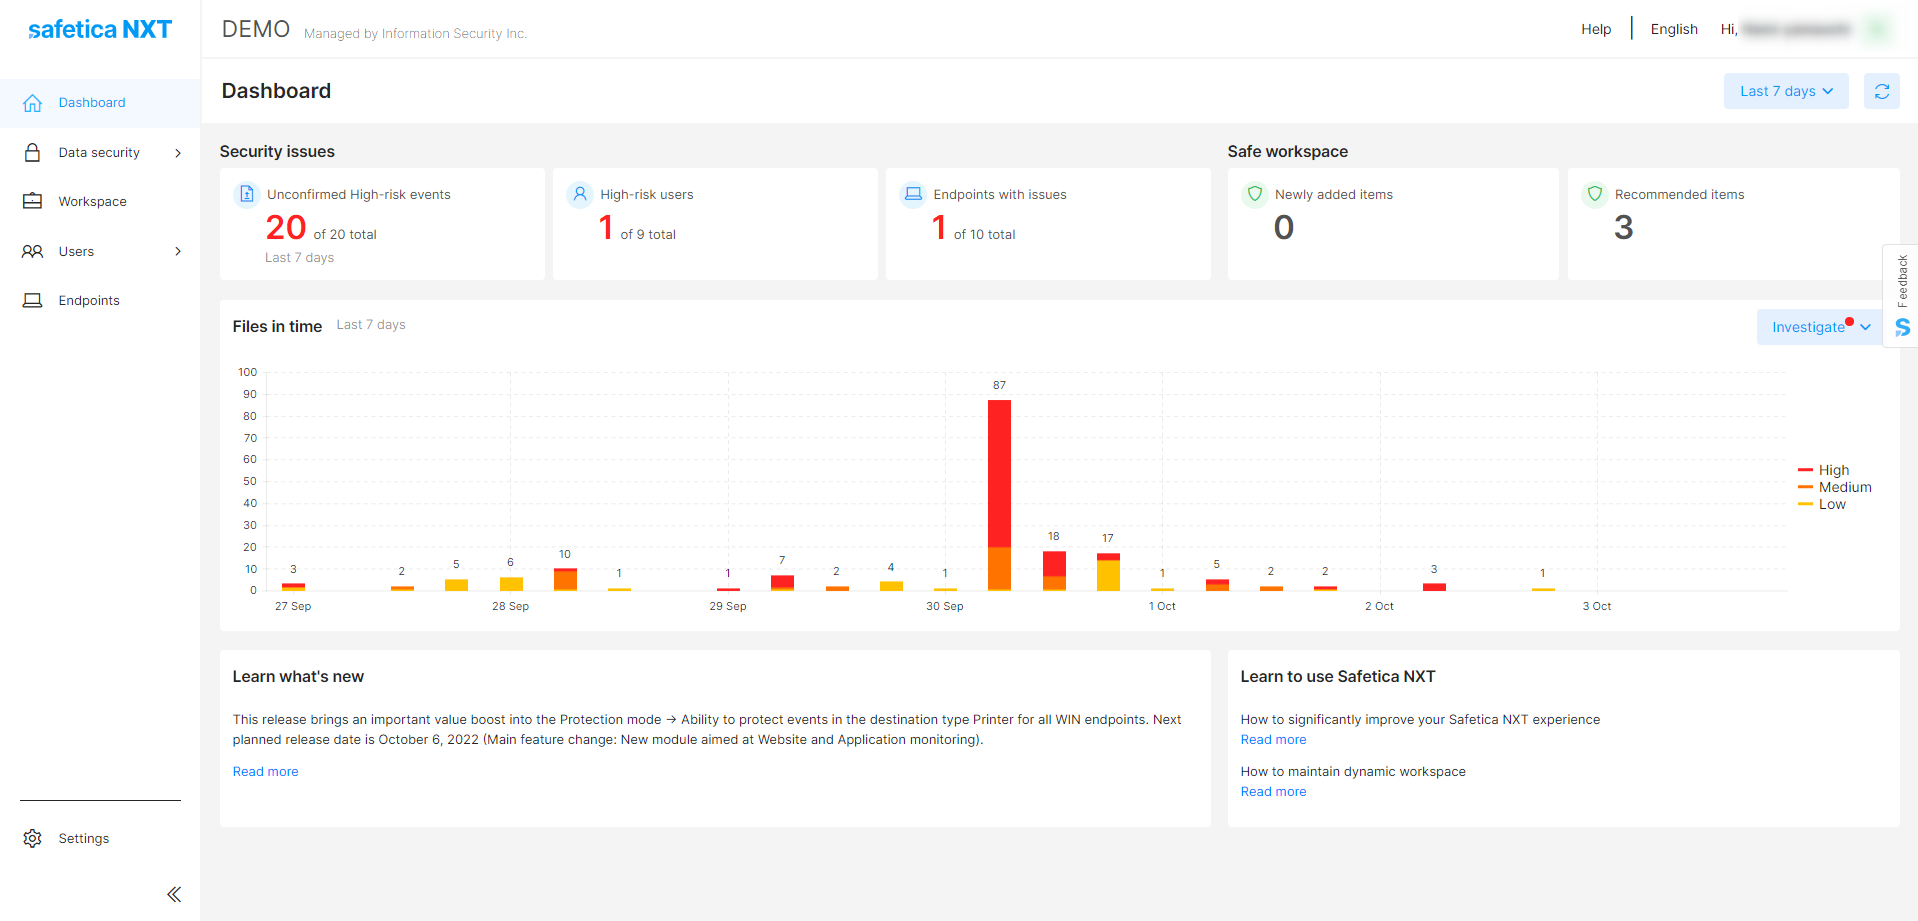Open the Investigate dropdown
The image size is (1918, 921).
click(1819, 327)
